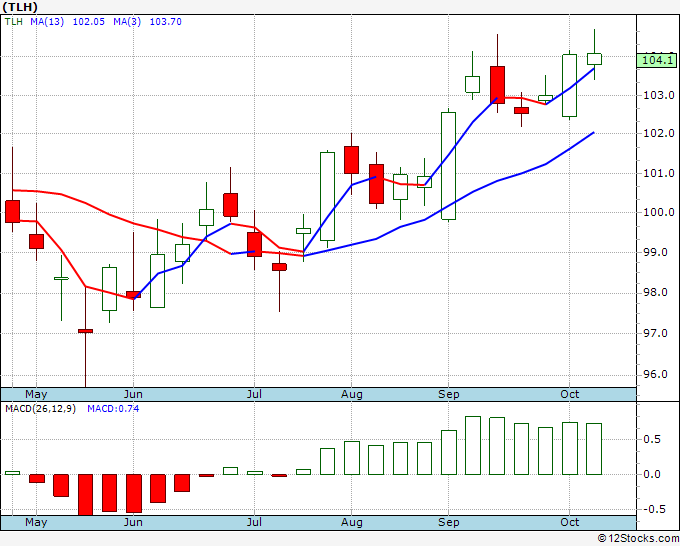Click the tallest MACD bar in September
The image size is (680, 546).
point(473,445)
